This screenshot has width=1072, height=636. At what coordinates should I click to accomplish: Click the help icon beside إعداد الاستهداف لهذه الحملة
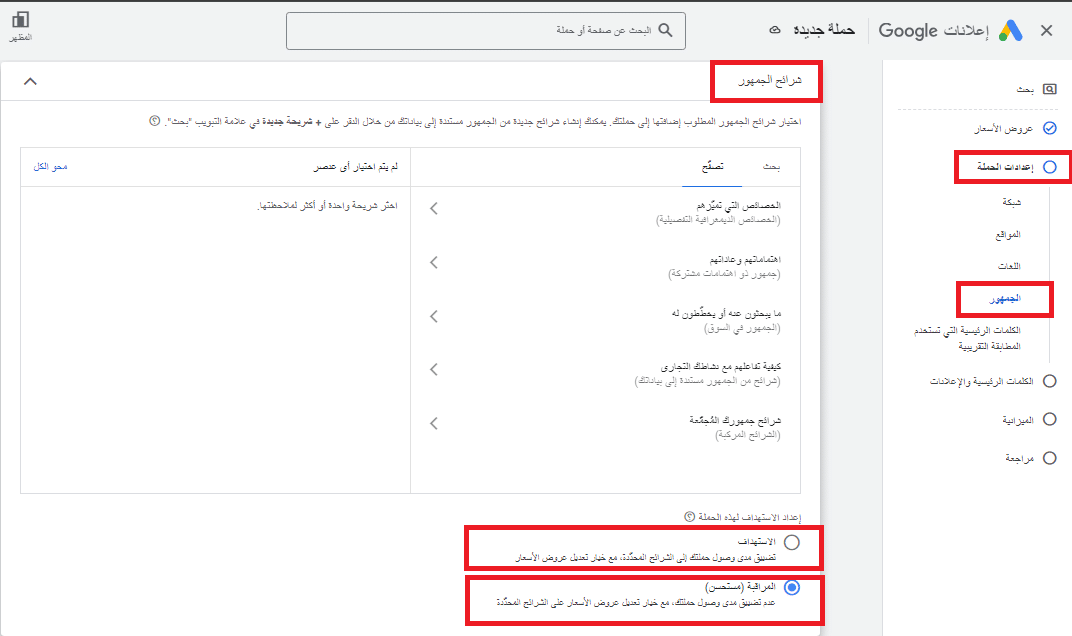690,516
